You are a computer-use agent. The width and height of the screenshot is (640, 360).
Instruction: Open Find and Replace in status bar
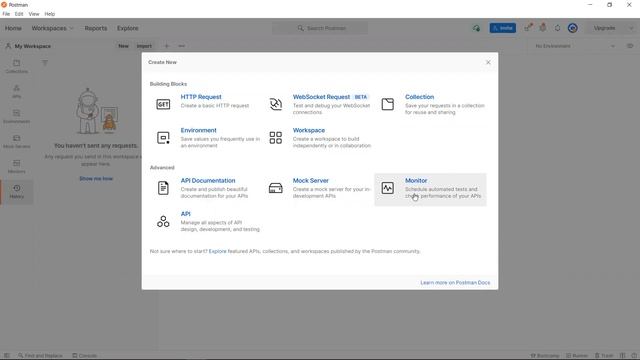point(40,356)
